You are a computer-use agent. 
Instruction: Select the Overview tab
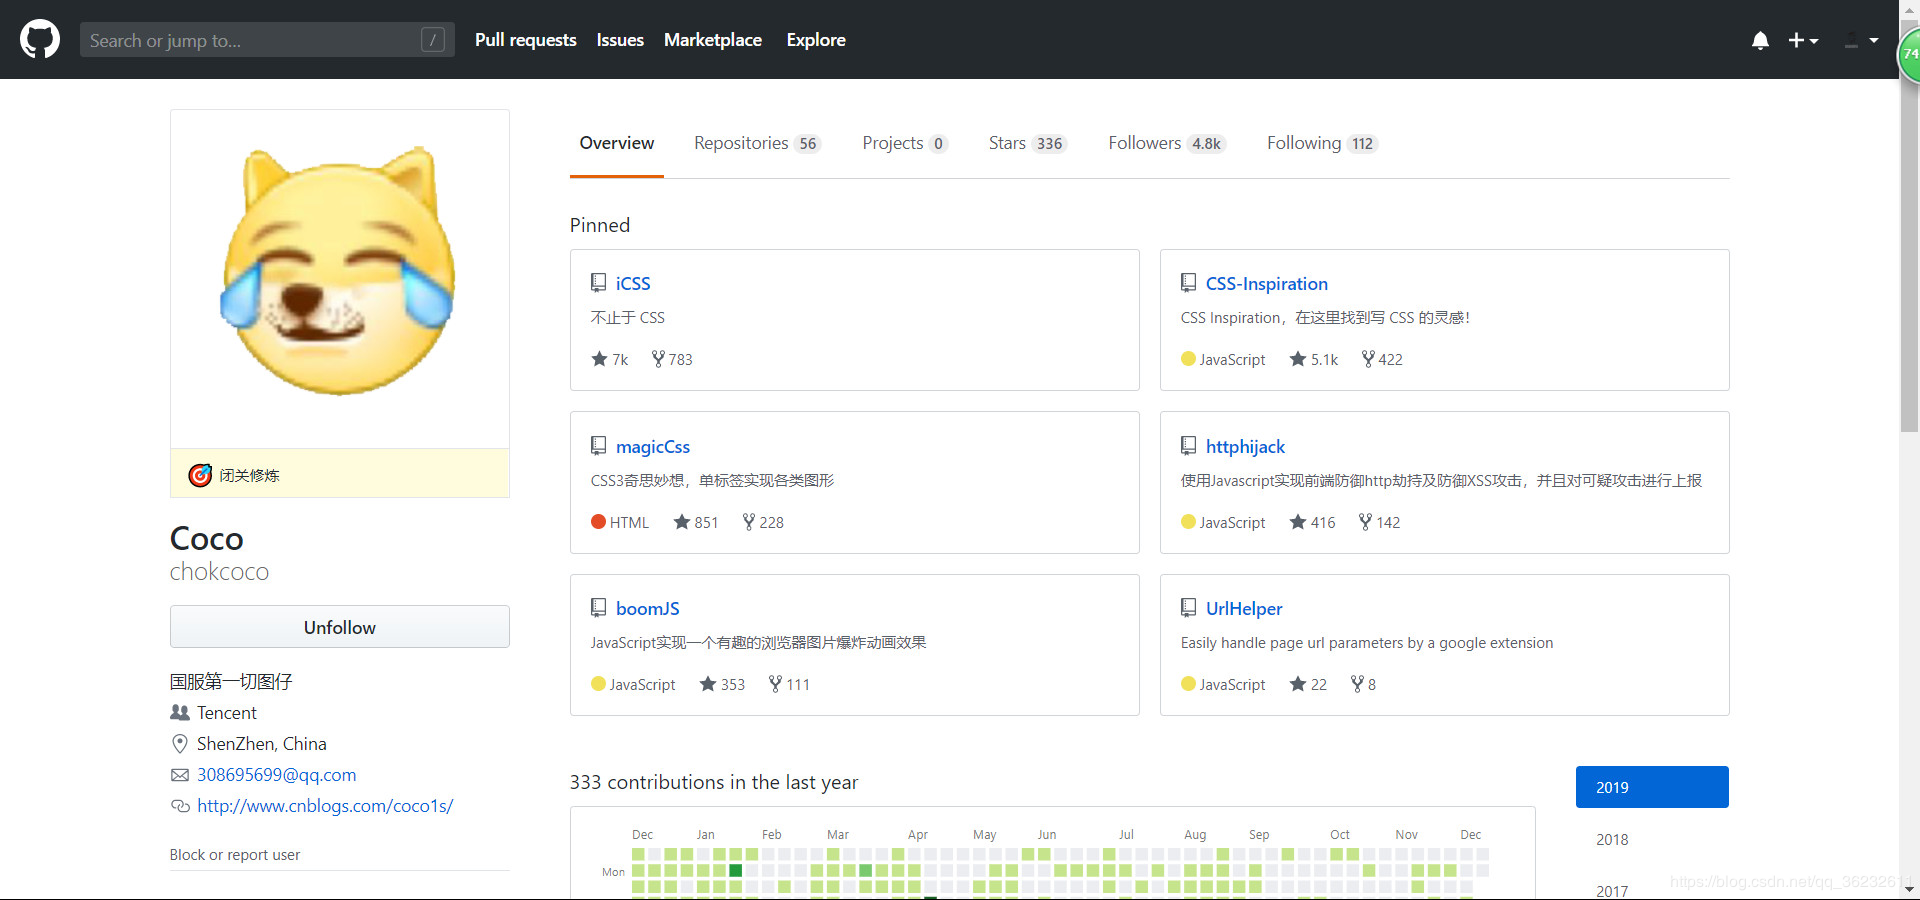click(x=617, y=143)
